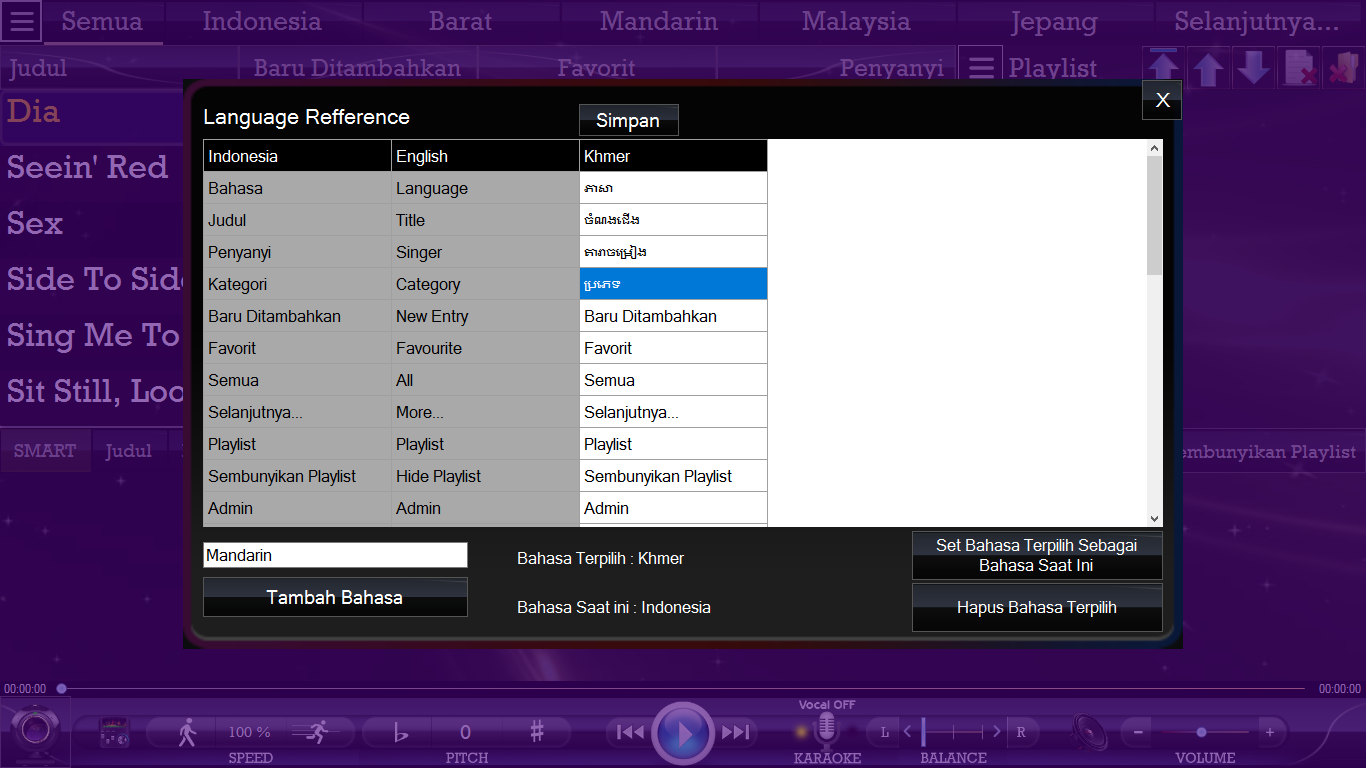Open the Selanjutnya... category tab at top

point(1257,21)
